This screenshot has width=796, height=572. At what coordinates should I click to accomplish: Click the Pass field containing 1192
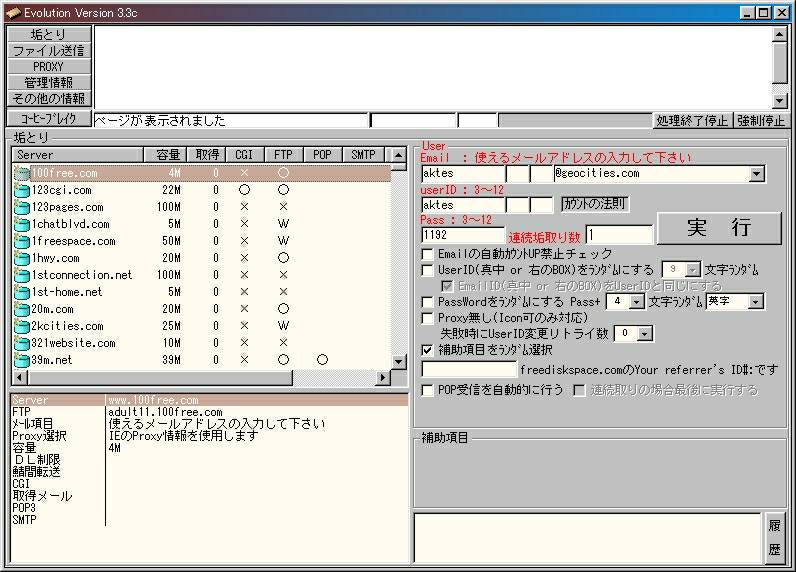coord(463,235)
